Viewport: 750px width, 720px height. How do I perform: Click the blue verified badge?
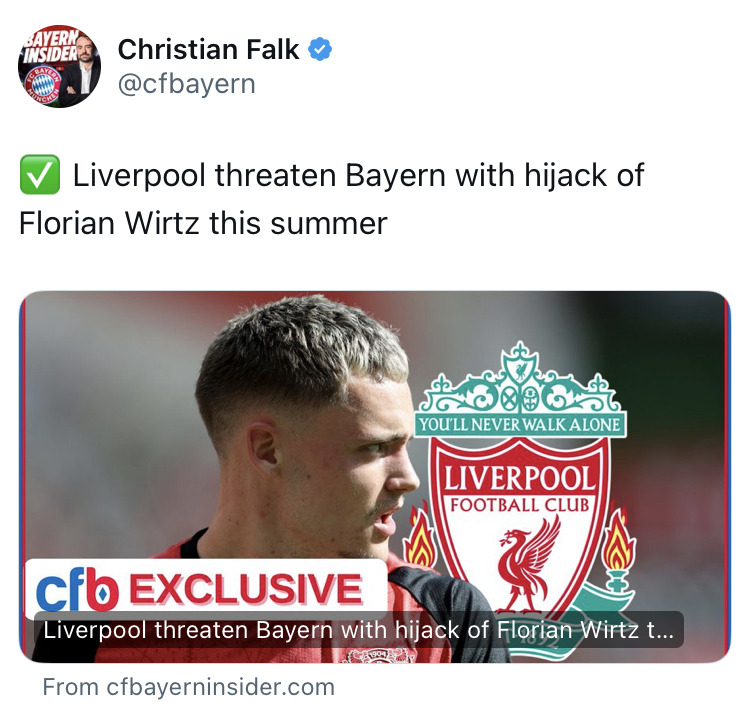pyautogui.click(x=320, y=49)
